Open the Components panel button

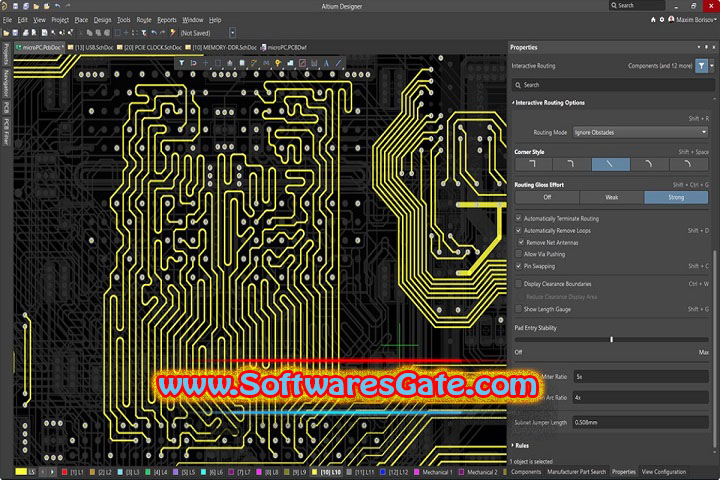click(x=526, y=472)
